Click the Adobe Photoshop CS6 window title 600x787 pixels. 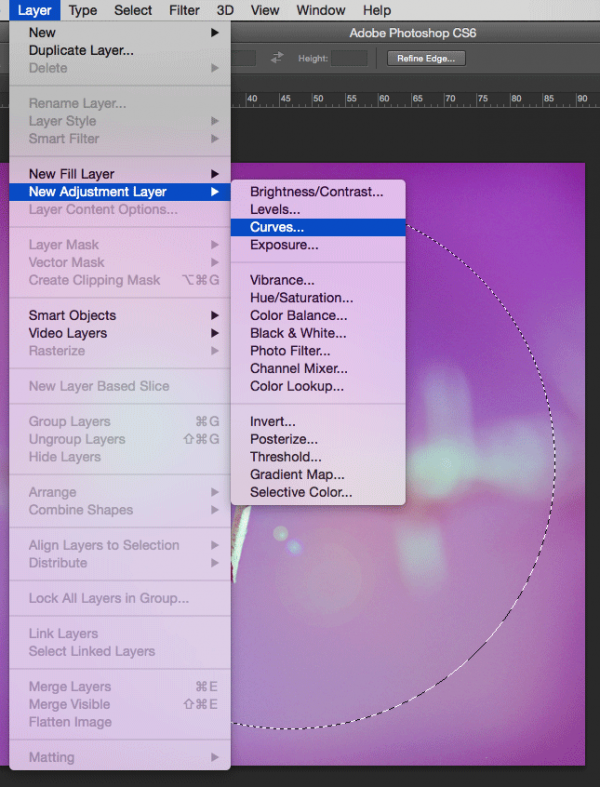click(x=413, y=33)
